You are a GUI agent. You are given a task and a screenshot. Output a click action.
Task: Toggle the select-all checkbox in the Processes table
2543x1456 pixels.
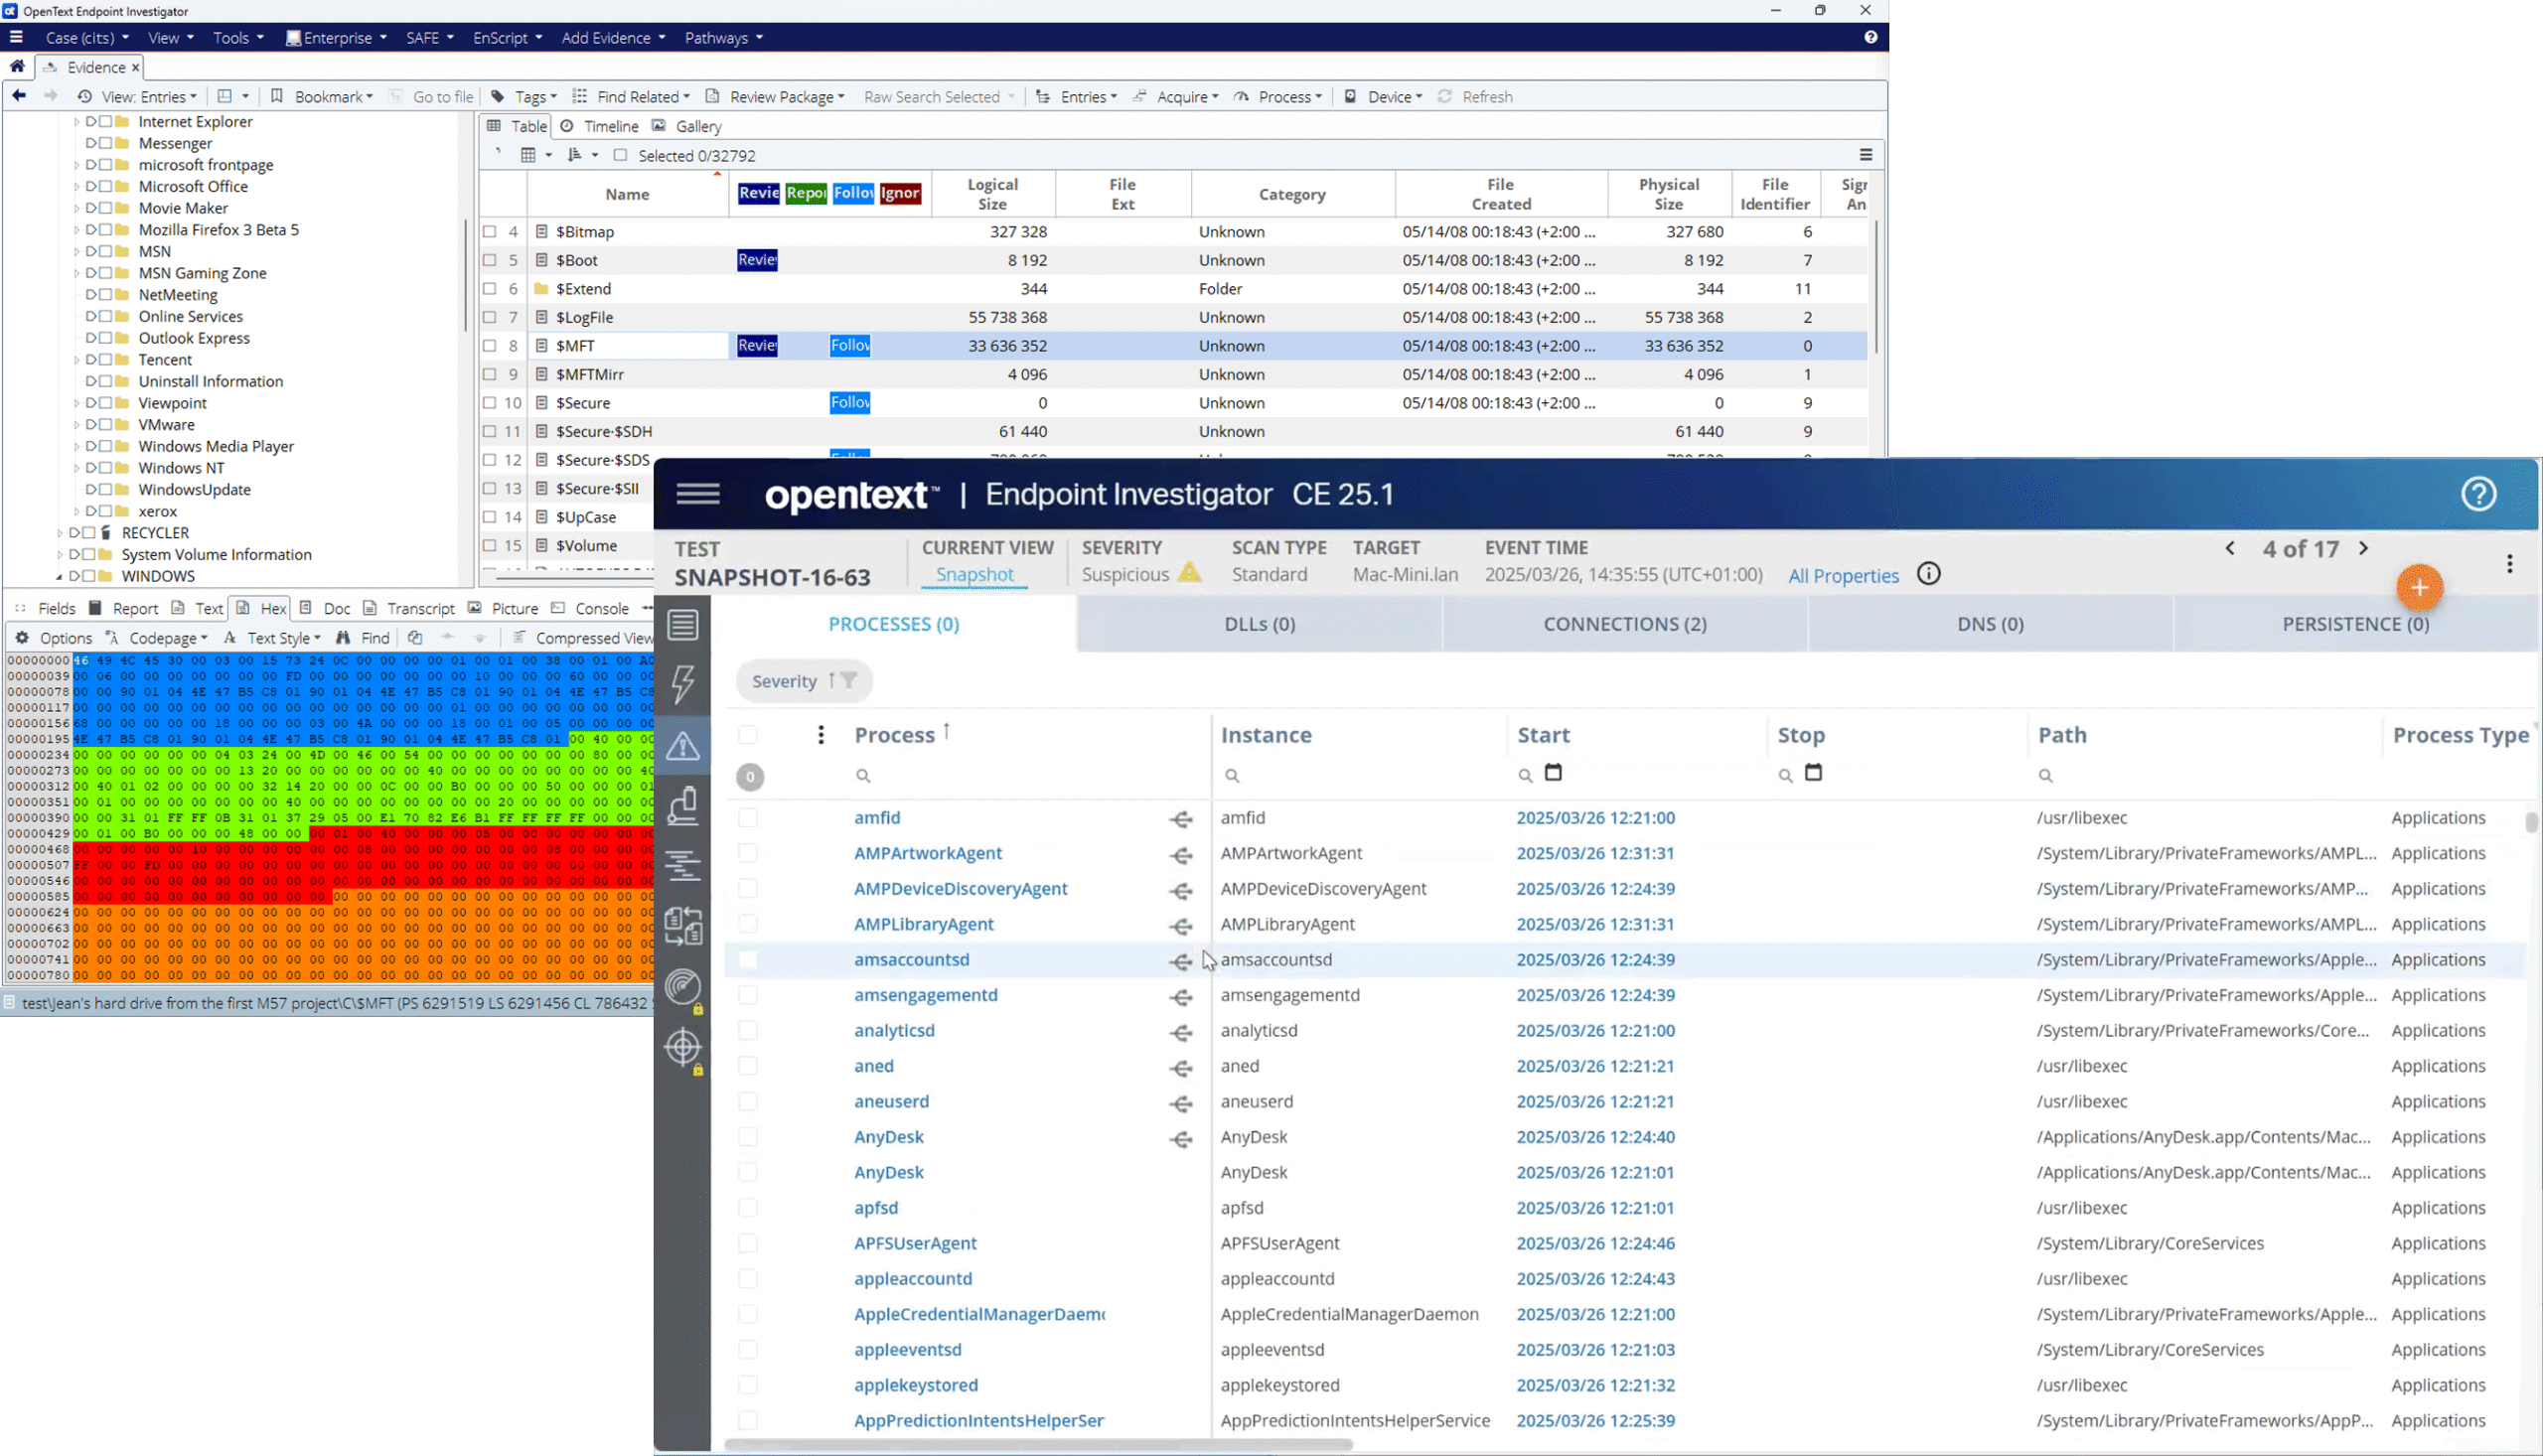(x=748, y=733)
